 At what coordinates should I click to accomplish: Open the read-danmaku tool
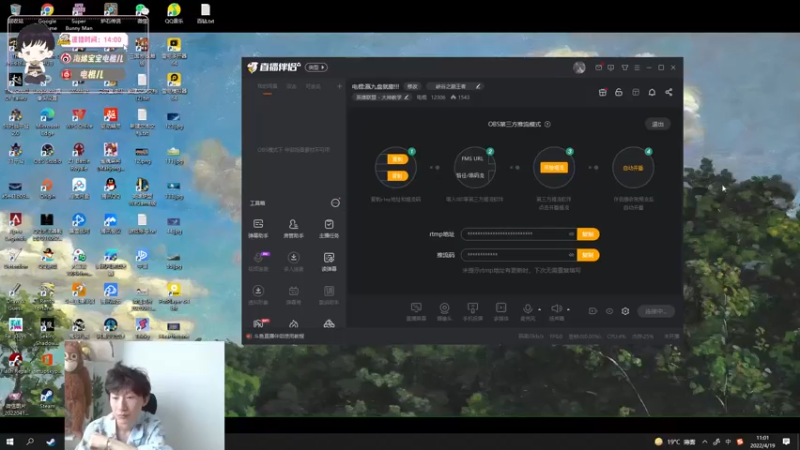click(x=329, y=262)
